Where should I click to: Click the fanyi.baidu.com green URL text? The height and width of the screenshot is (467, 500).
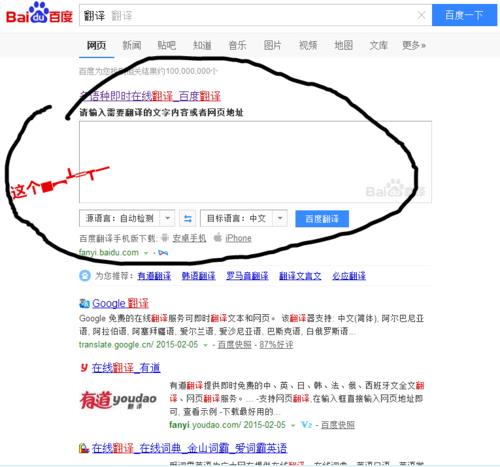pos(109,253)
